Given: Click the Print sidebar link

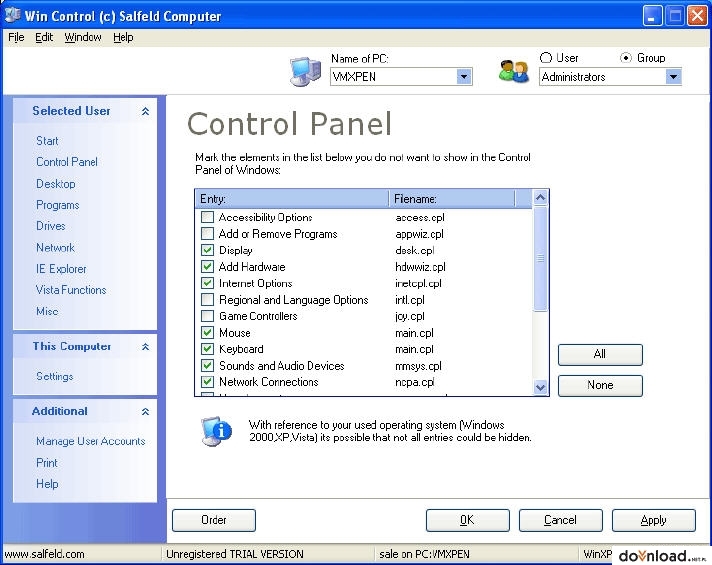Looking at the screenshot, I should pos(47,463).
